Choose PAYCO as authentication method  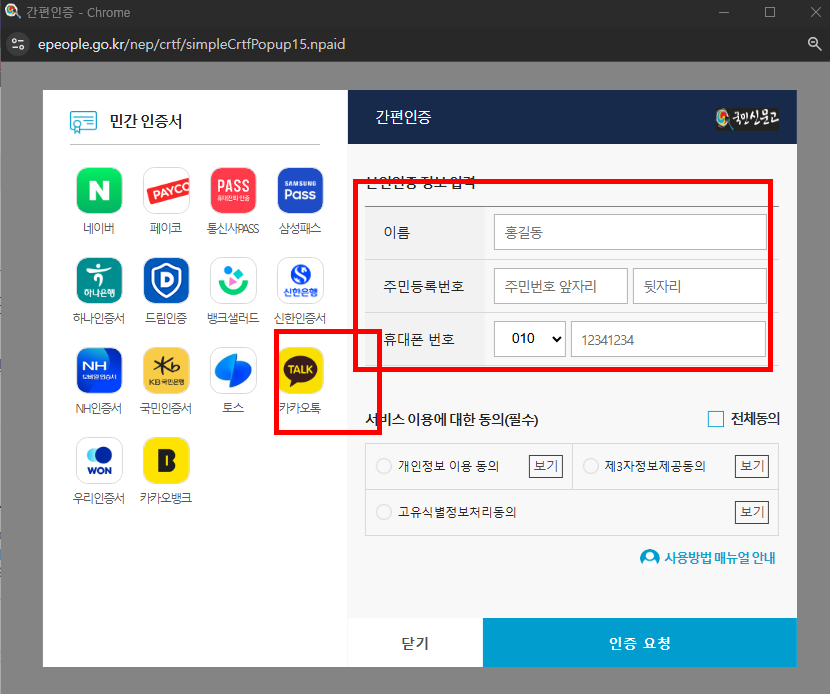pos(165,190)
